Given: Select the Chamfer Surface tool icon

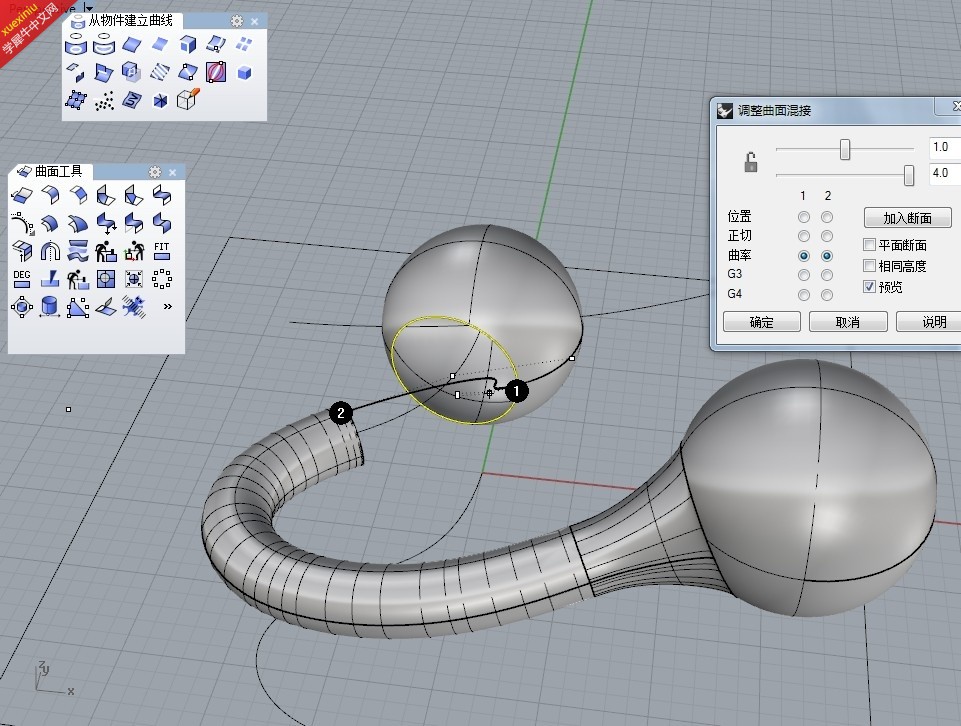Looking at the screenshot, I should coord(78,196).
